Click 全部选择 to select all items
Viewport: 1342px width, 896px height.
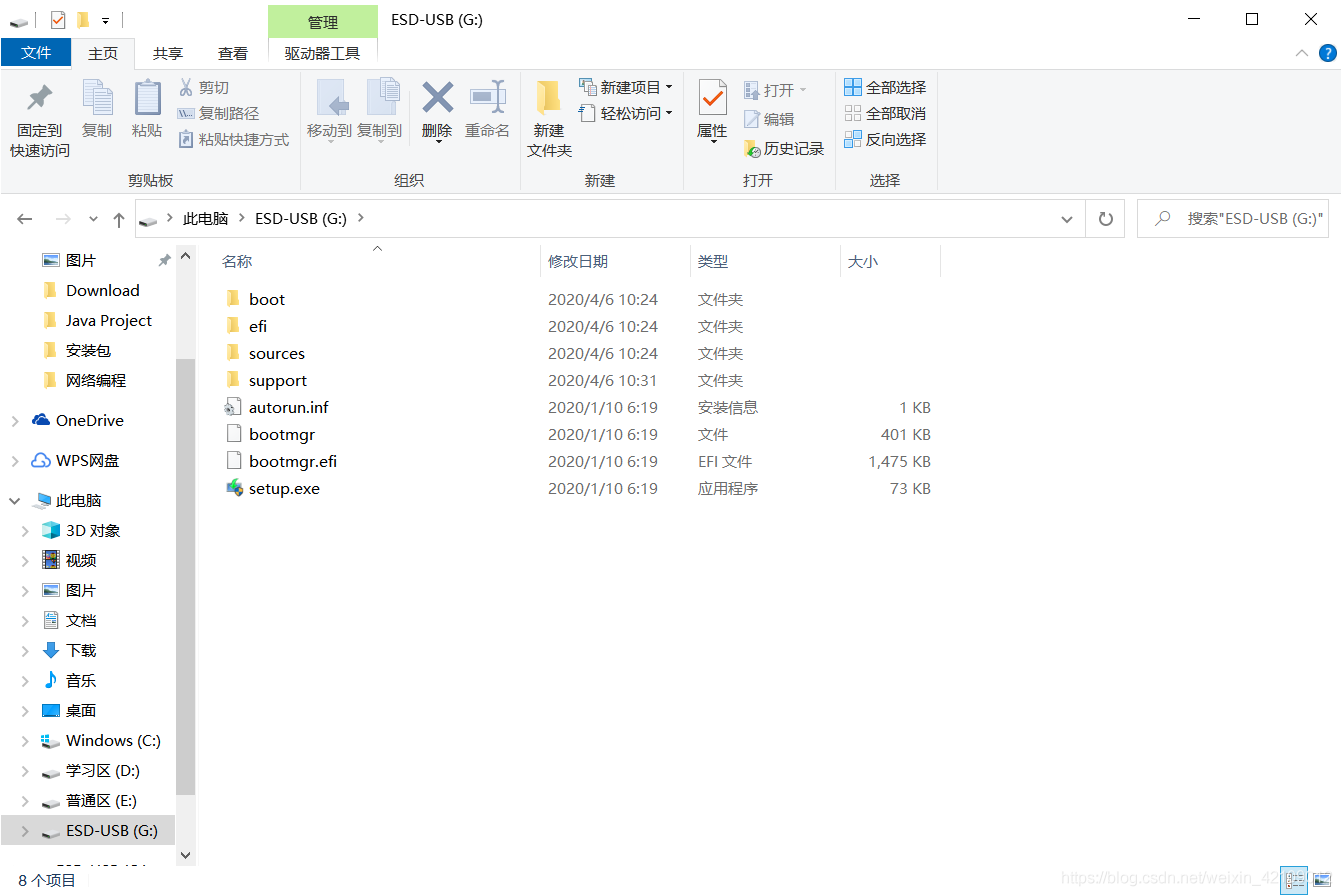pyautogui.click(x=885, y=86)
